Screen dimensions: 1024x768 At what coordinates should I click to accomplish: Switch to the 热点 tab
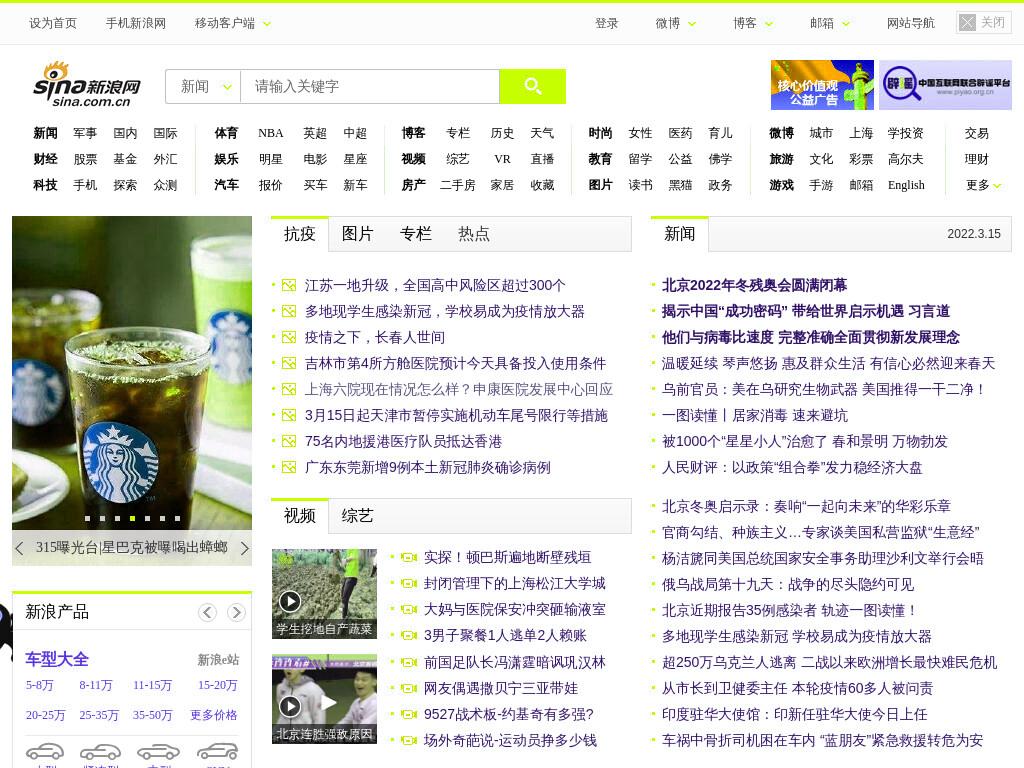click(473, 234)
